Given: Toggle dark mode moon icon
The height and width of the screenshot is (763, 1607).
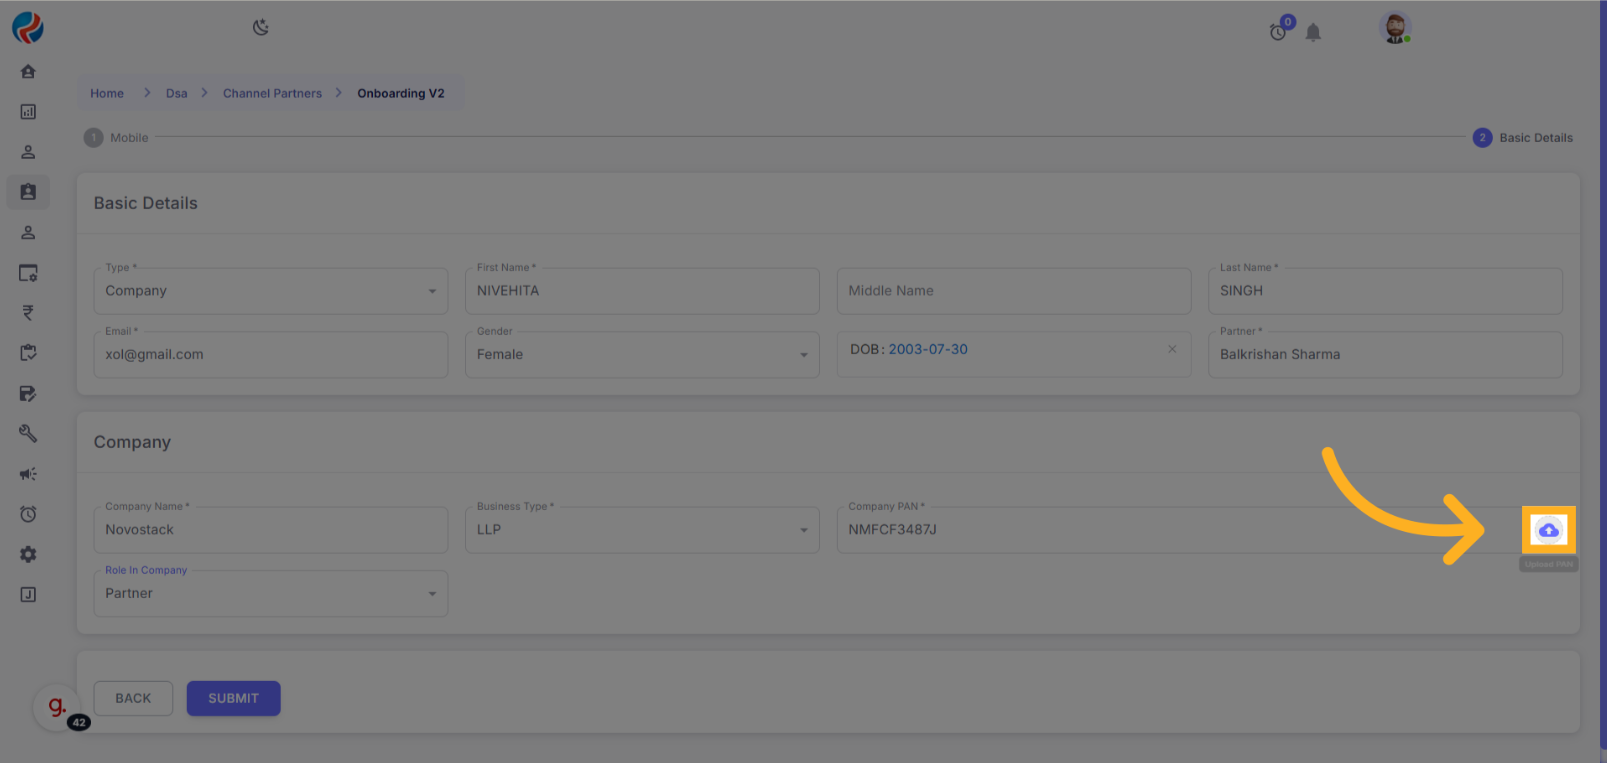Looking at the screenshot, I should pyautogui.click(x=261, y=27).
